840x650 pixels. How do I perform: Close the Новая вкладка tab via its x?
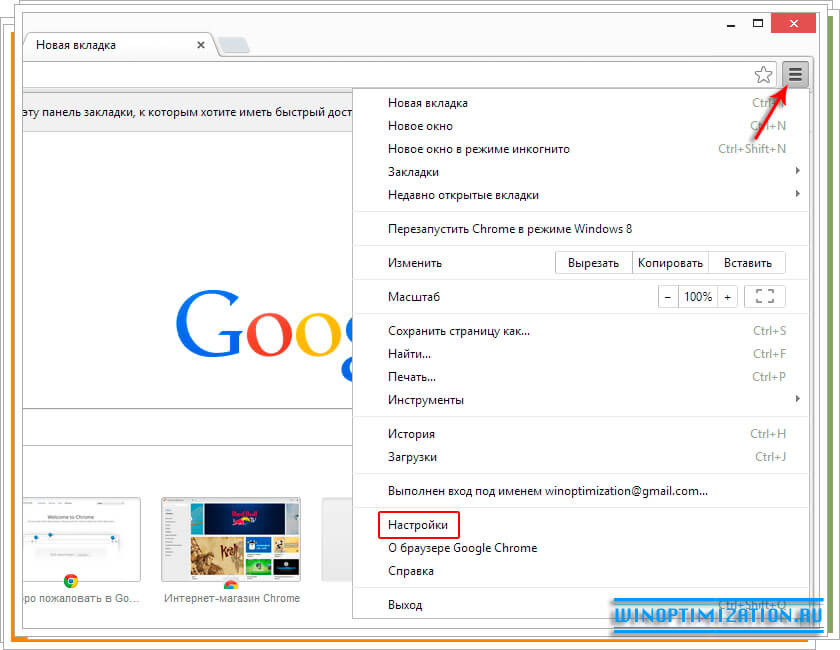(x=200, y=45)
